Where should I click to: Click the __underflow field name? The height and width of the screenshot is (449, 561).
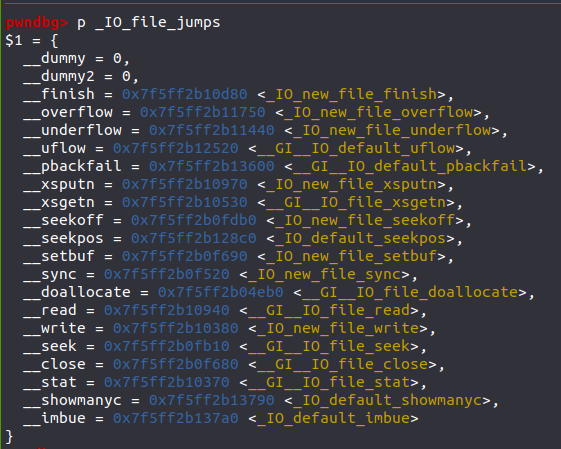pos(72,130)
